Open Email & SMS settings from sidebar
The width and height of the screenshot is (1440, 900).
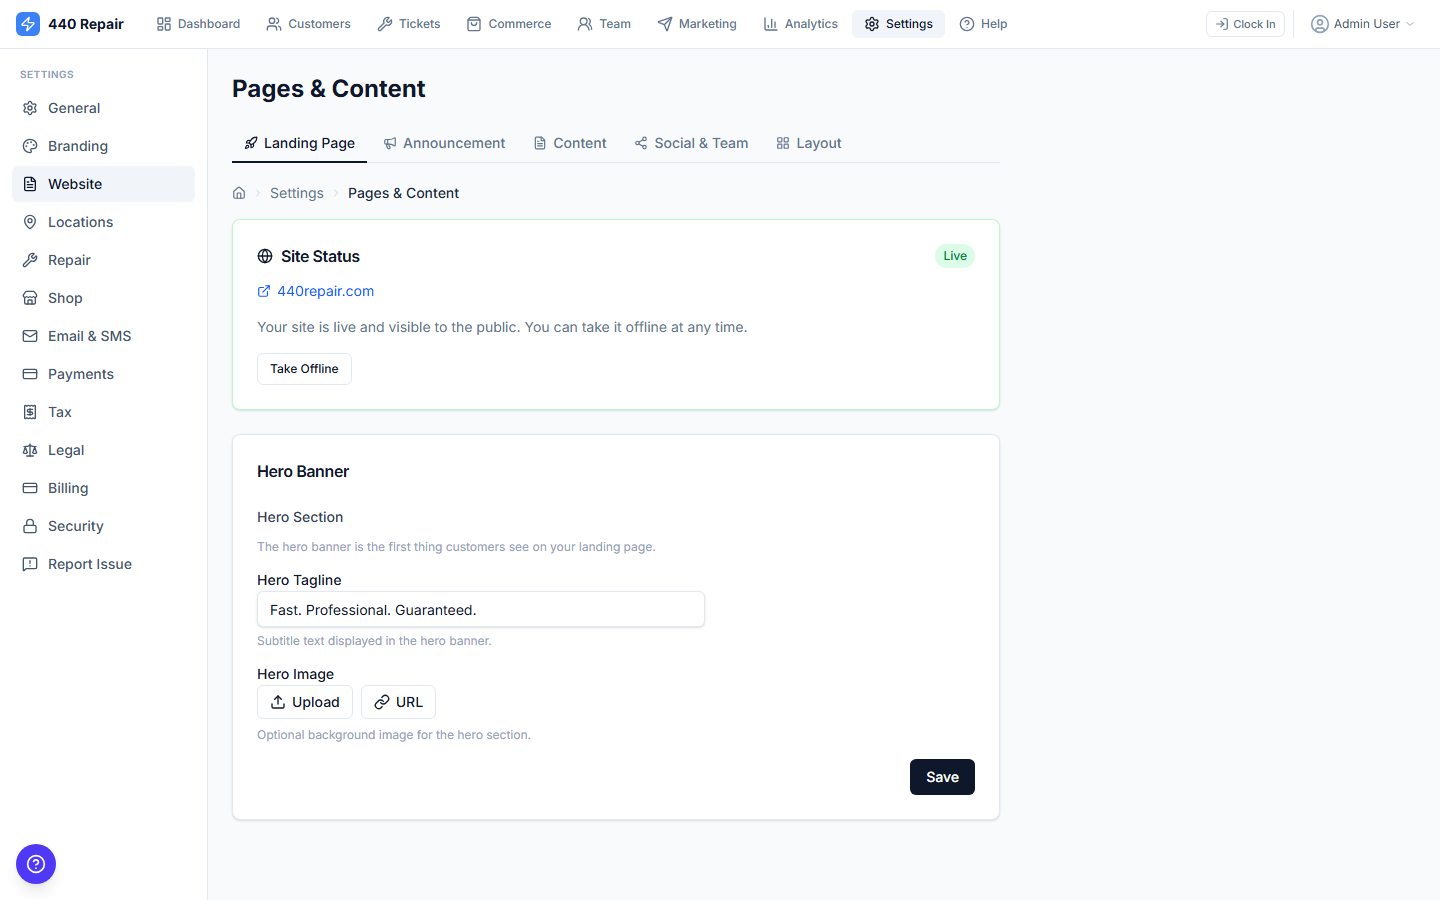click(90, 335)
